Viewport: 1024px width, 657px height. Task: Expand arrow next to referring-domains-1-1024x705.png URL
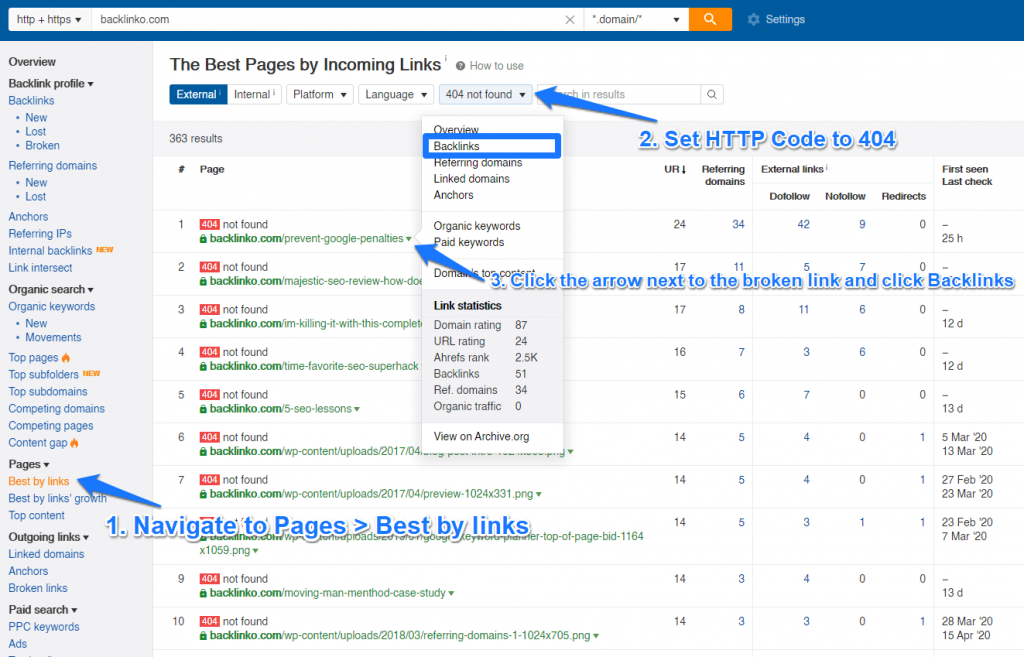tap(596, 636)
